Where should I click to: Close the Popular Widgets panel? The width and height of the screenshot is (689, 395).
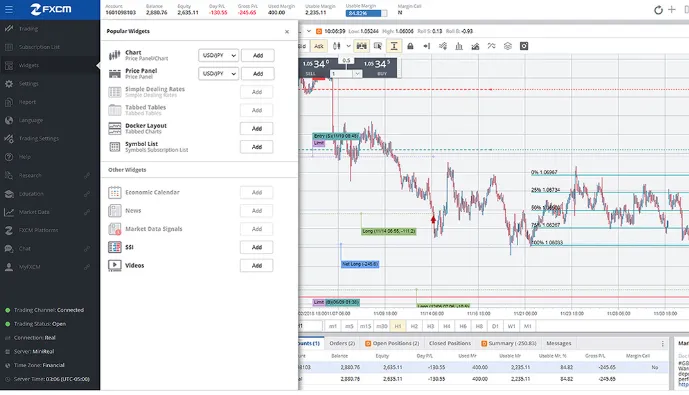point(287,32)
